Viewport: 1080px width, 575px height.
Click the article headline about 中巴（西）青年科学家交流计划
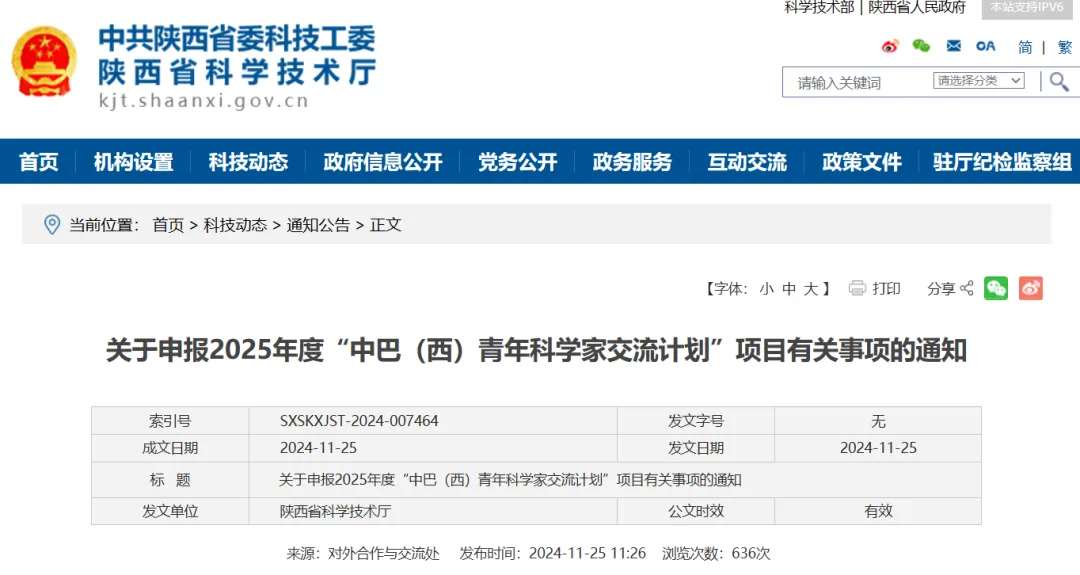point(537,350)
